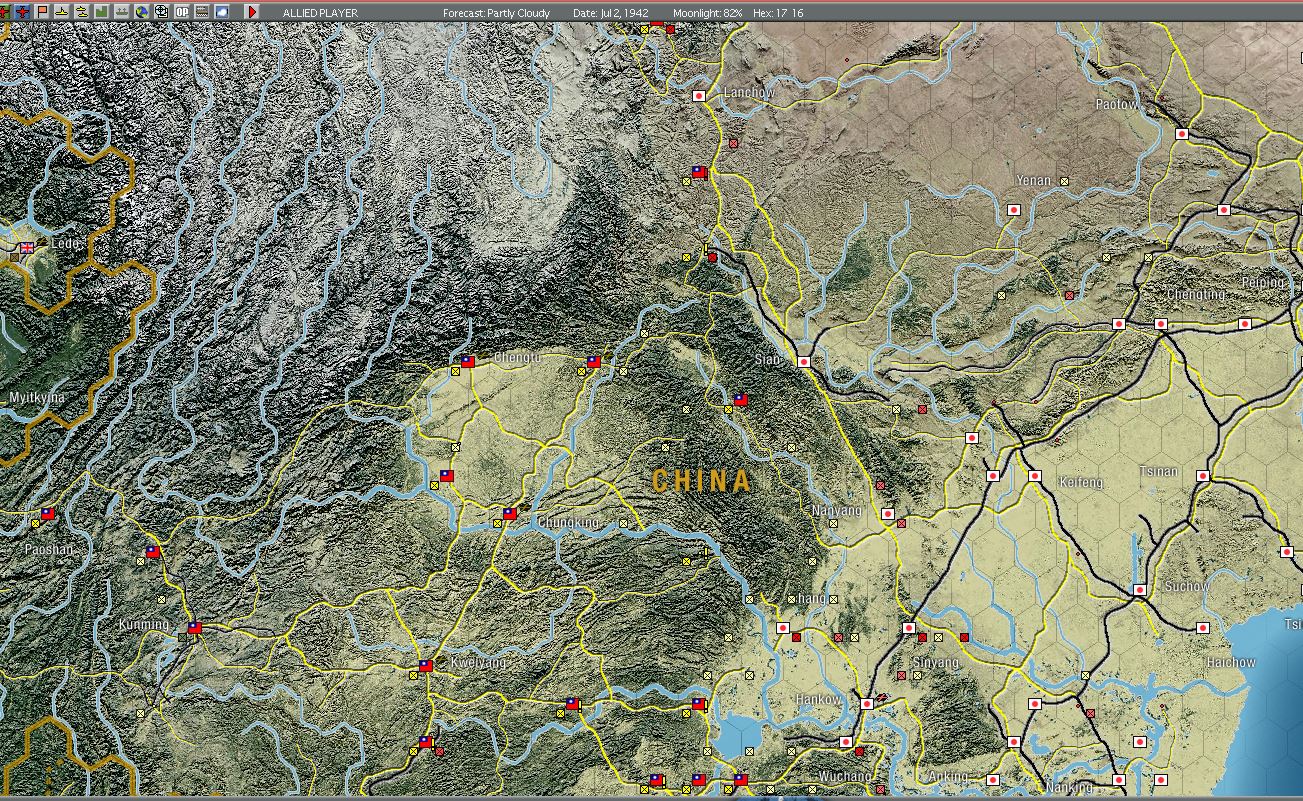Image resolution: width=1303 pixels, height=801 pixels.
Task: Click the Chungking city label
Action: tap(568, 523)
